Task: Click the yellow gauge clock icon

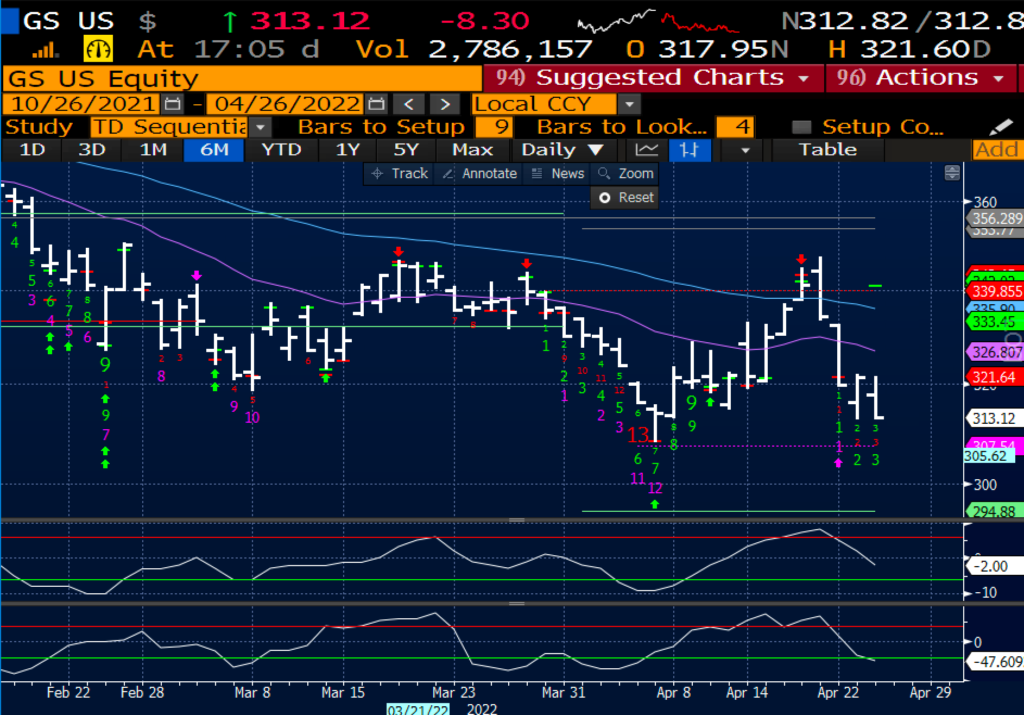Action: click(98, 49)
